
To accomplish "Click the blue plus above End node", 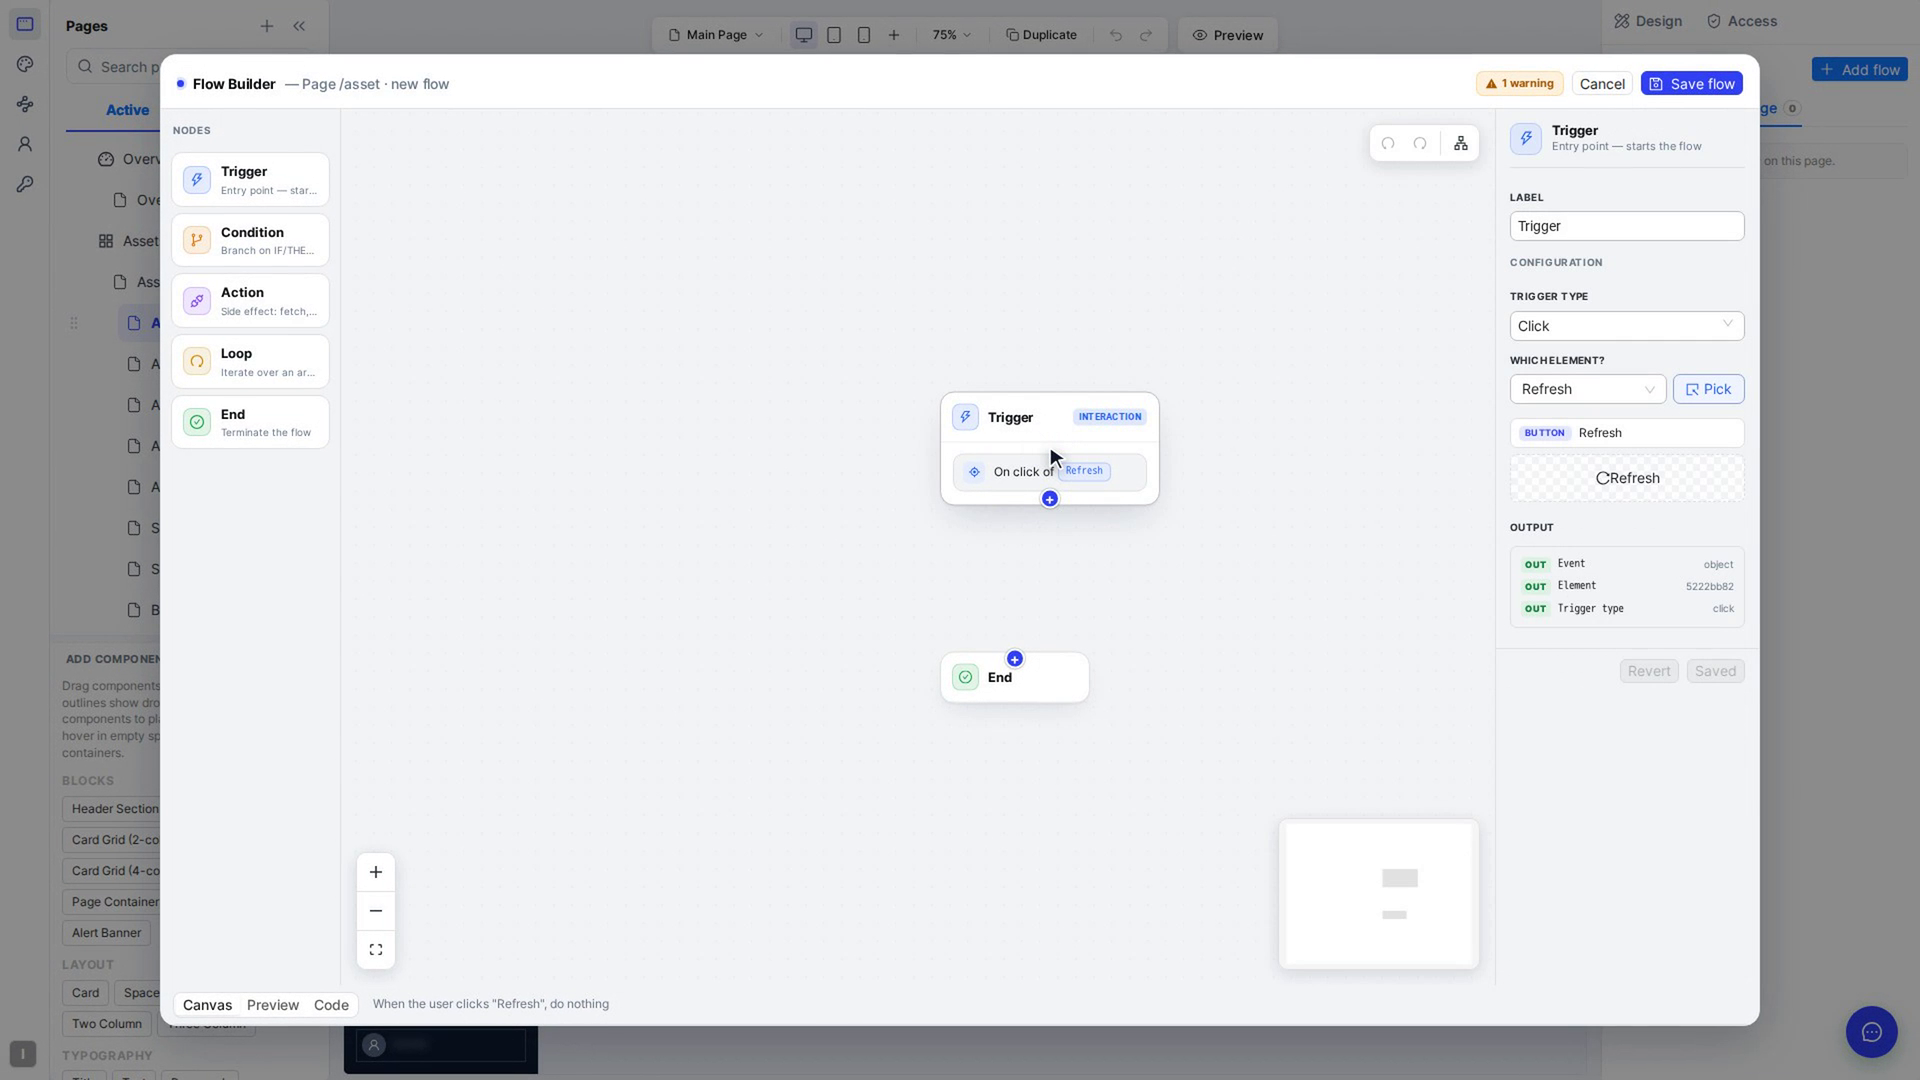I will (1015, 659).
